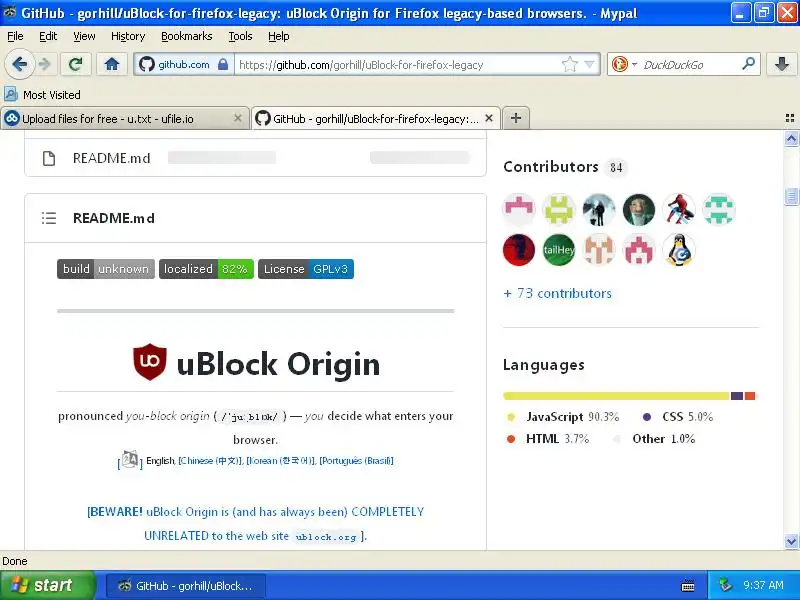
Task: Open the Korean translation link
Action: [x=281, y=461]
